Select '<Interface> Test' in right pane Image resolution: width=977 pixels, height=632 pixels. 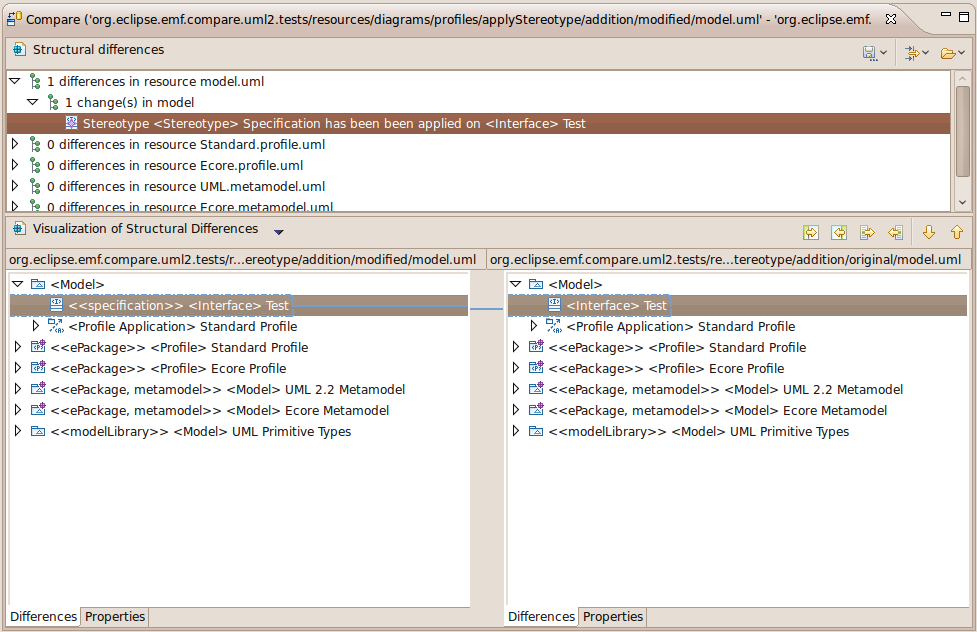[x=616, y=305]
